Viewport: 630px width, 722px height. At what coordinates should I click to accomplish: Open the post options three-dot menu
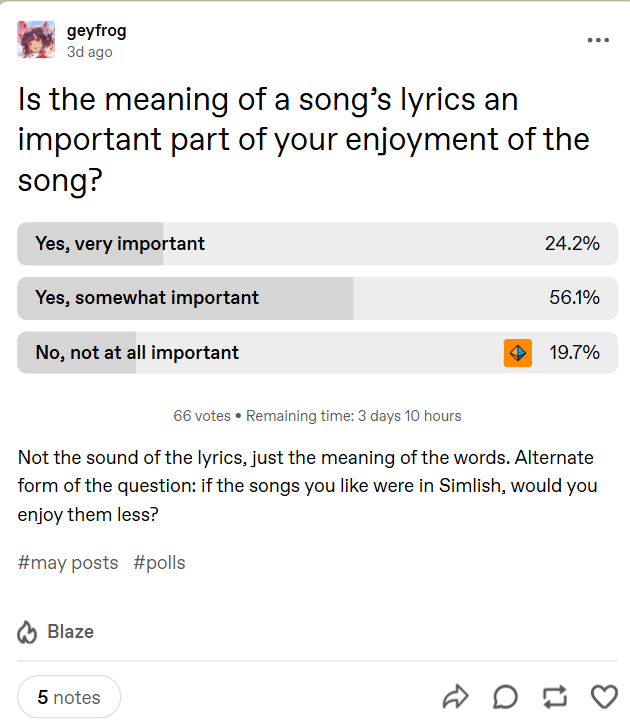598,40
